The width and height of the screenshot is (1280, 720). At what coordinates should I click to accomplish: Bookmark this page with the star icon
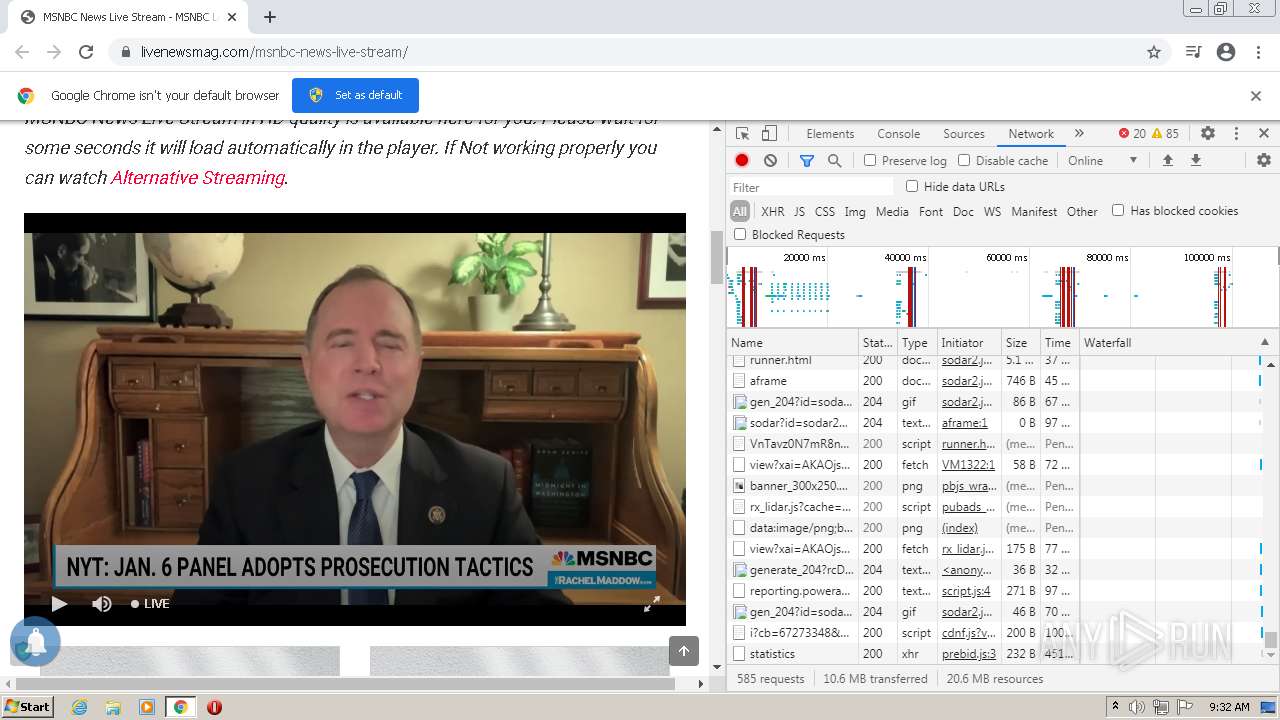1154,52
